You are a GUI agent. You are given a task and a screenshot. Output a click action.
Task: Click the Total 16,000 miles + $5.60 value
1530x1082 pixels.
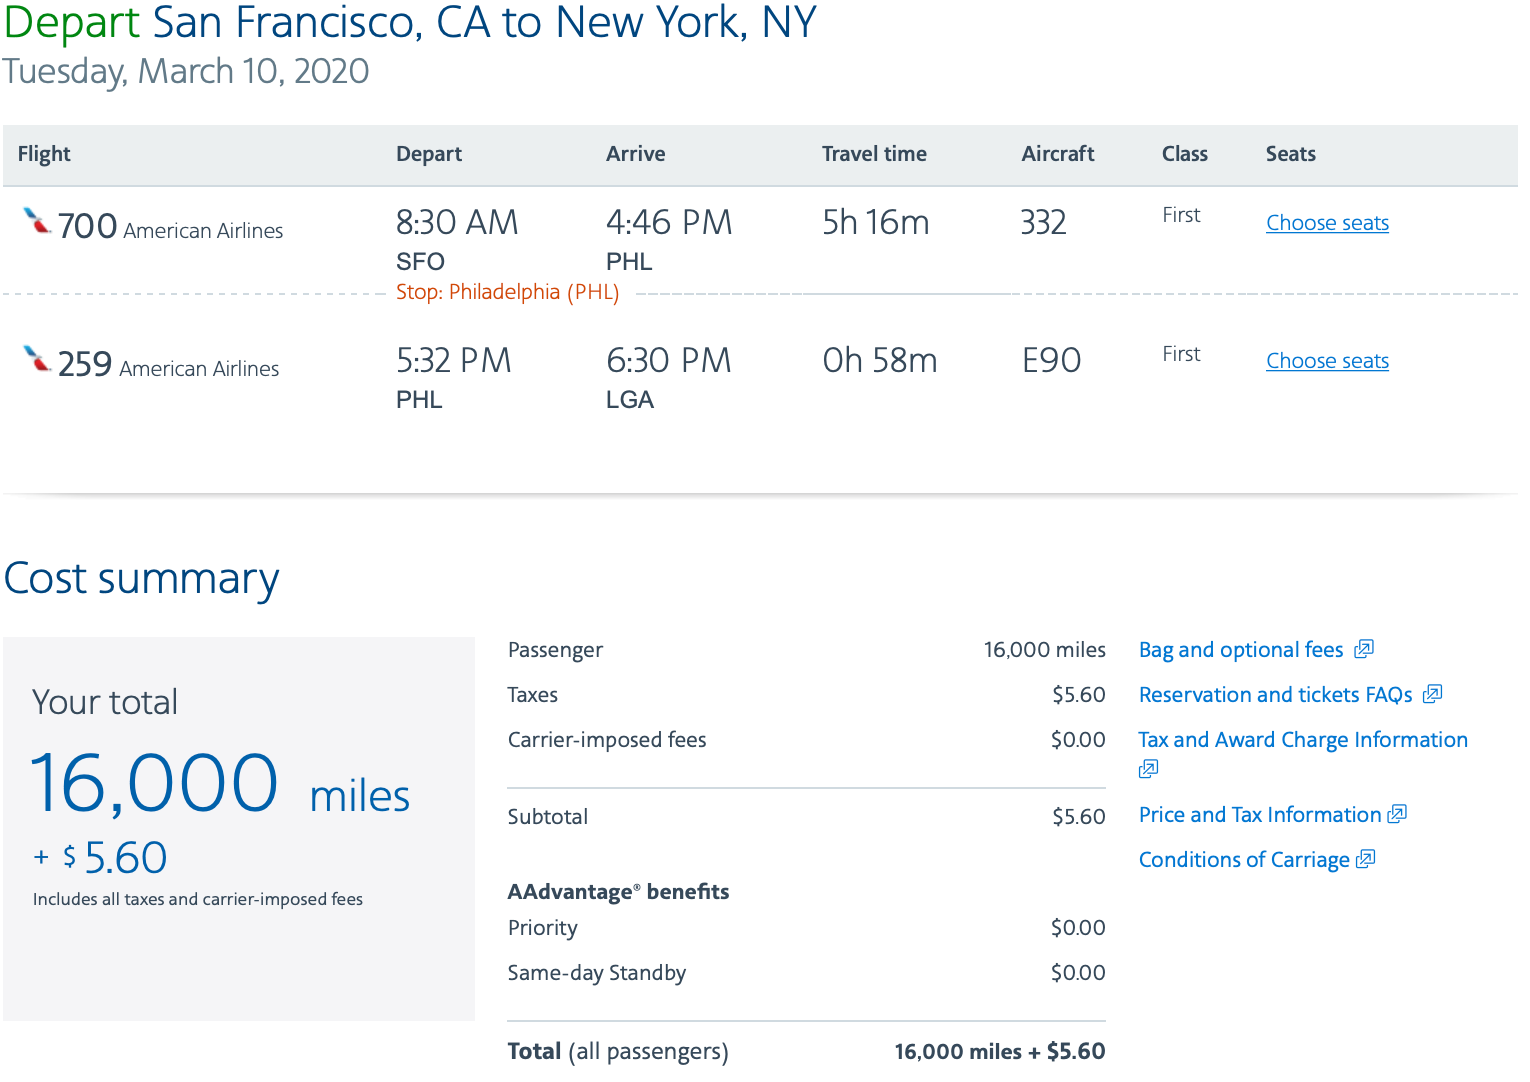click(x=1000, y=1052)
